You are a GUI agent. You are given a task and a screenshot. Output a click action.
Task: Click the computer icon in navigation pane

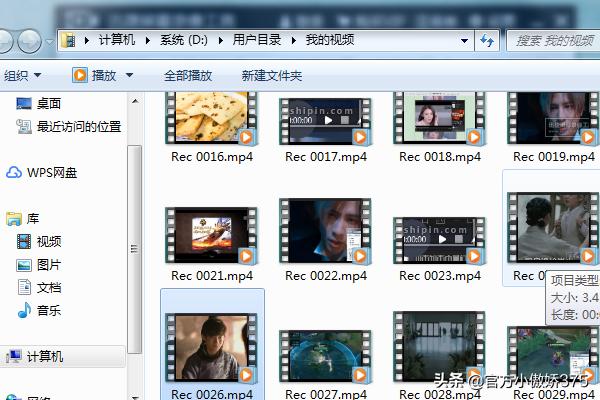14,356
